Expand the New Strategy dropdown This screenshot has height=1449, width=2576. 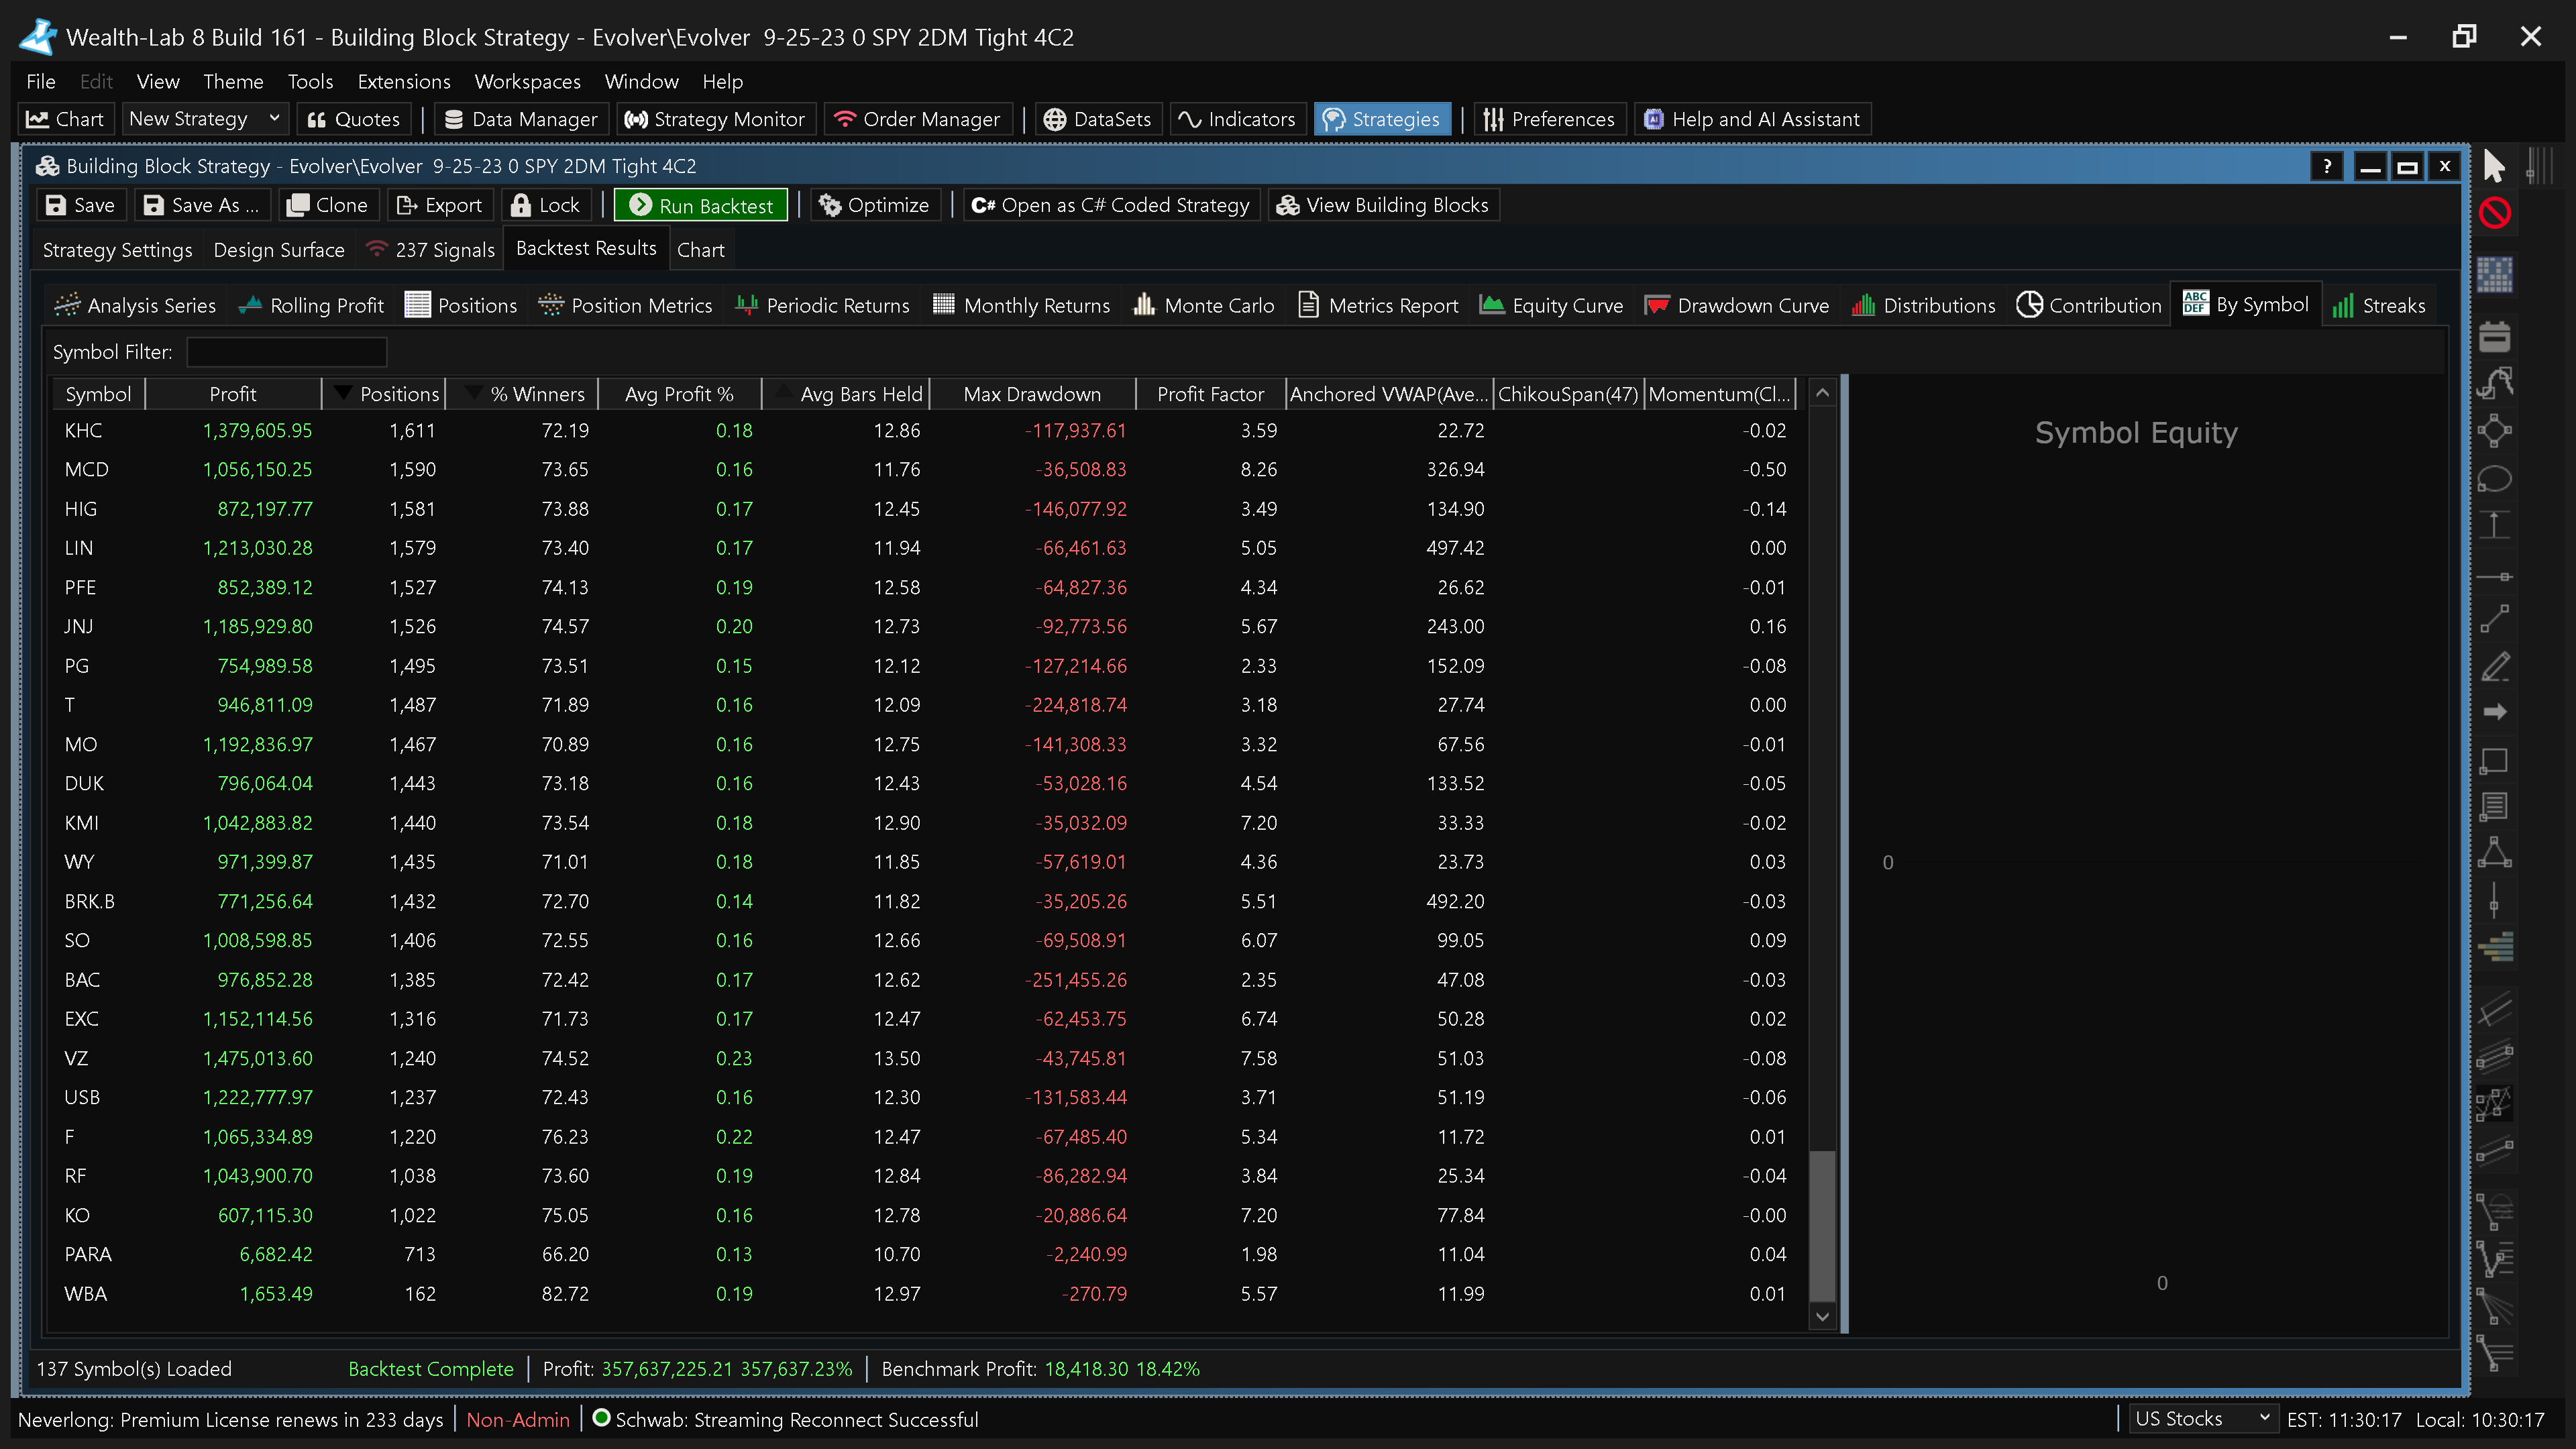(274, 119)
